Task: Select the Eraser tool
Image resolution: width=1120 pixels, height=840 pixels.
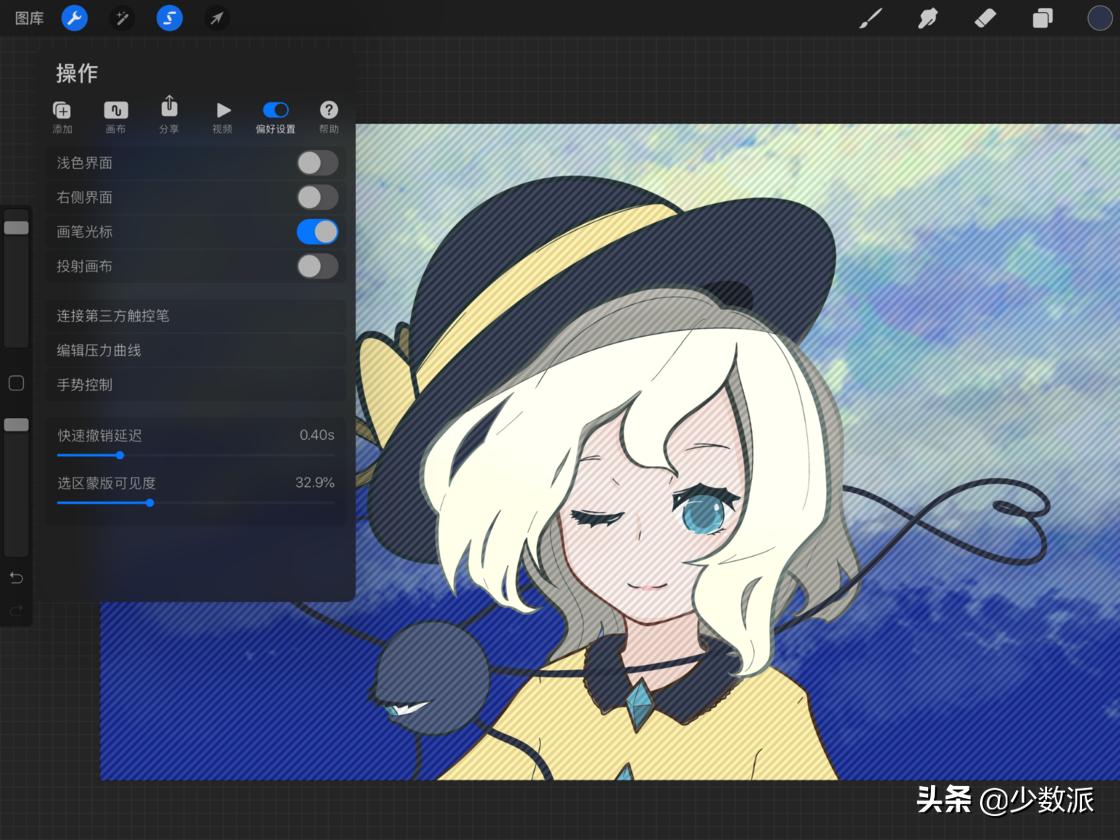Action: (x=984, y=18)
